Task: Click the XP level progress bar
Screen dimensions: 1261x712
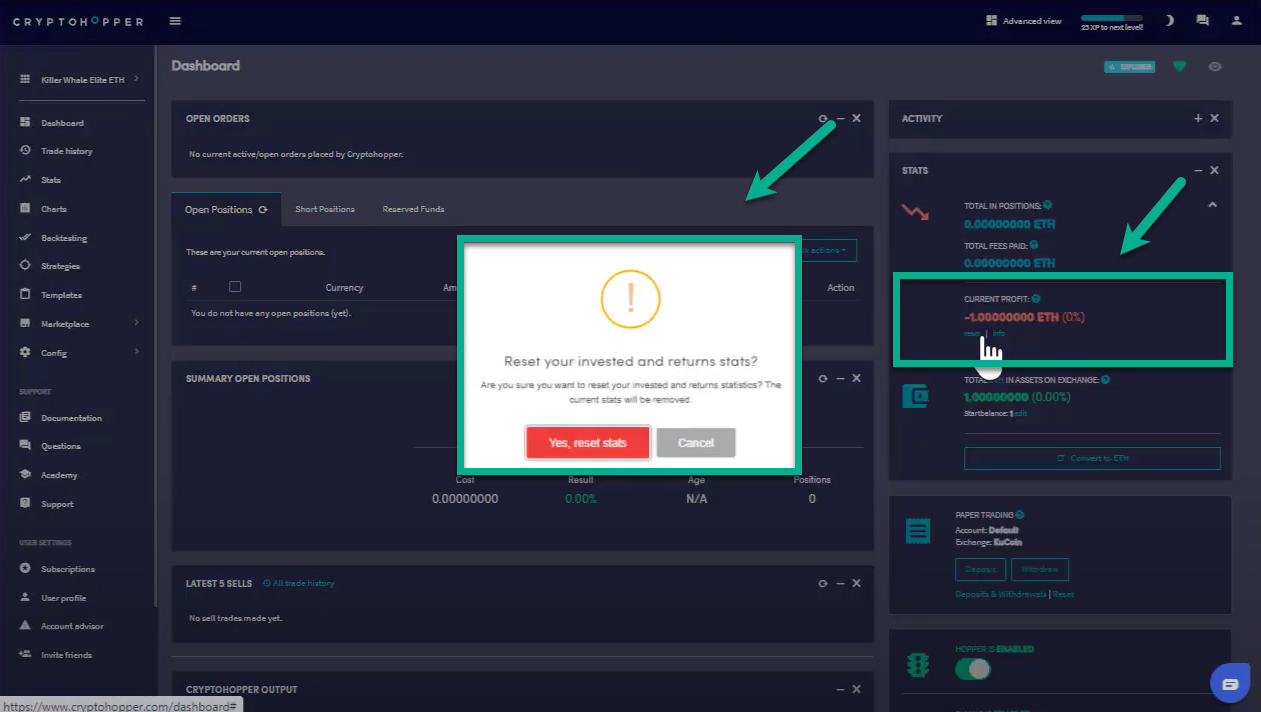Action: tap(1112, 18)
